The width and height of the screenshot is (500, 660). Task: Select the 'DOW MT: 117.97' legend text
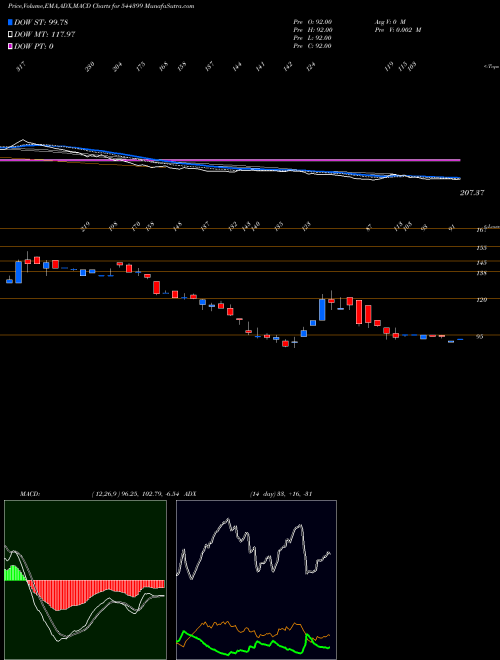44,35
